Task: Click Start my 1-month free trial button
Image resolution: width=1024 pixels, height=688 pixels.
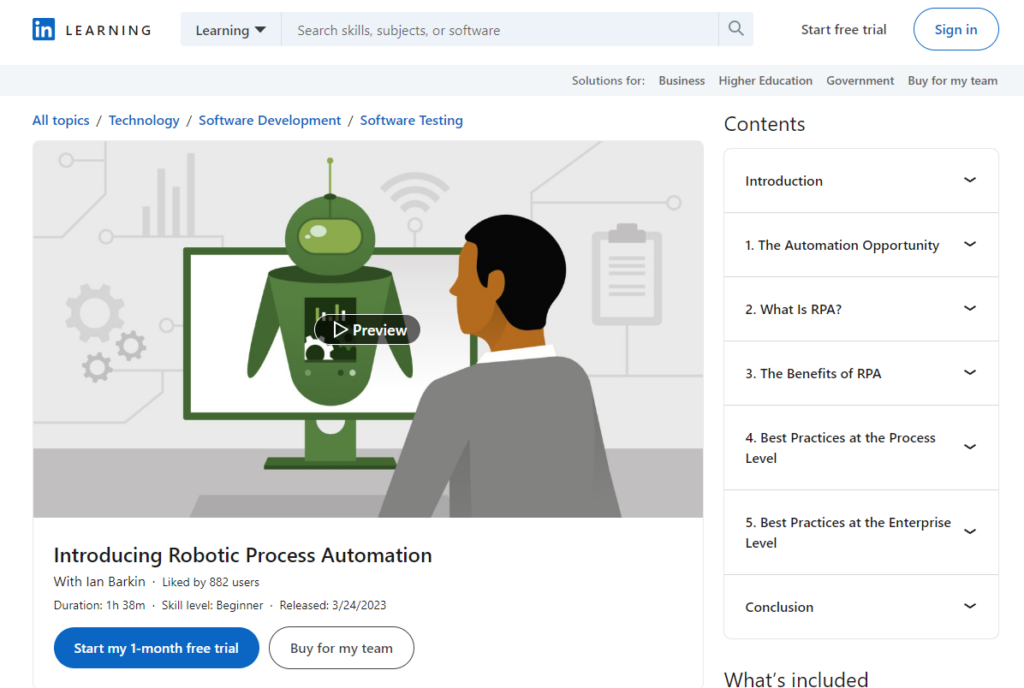Action: tap(156, 648)
